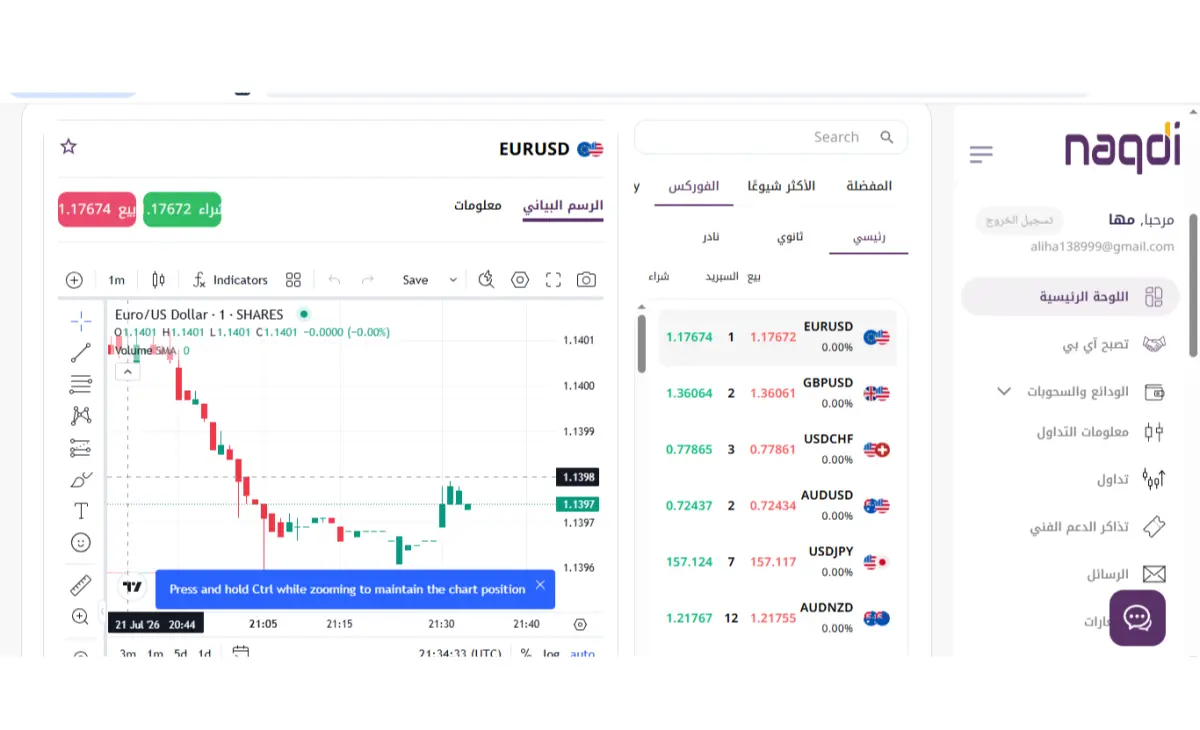Select the USDJPY row in list
Viewport: 1200px width, 730px height.
777,562
